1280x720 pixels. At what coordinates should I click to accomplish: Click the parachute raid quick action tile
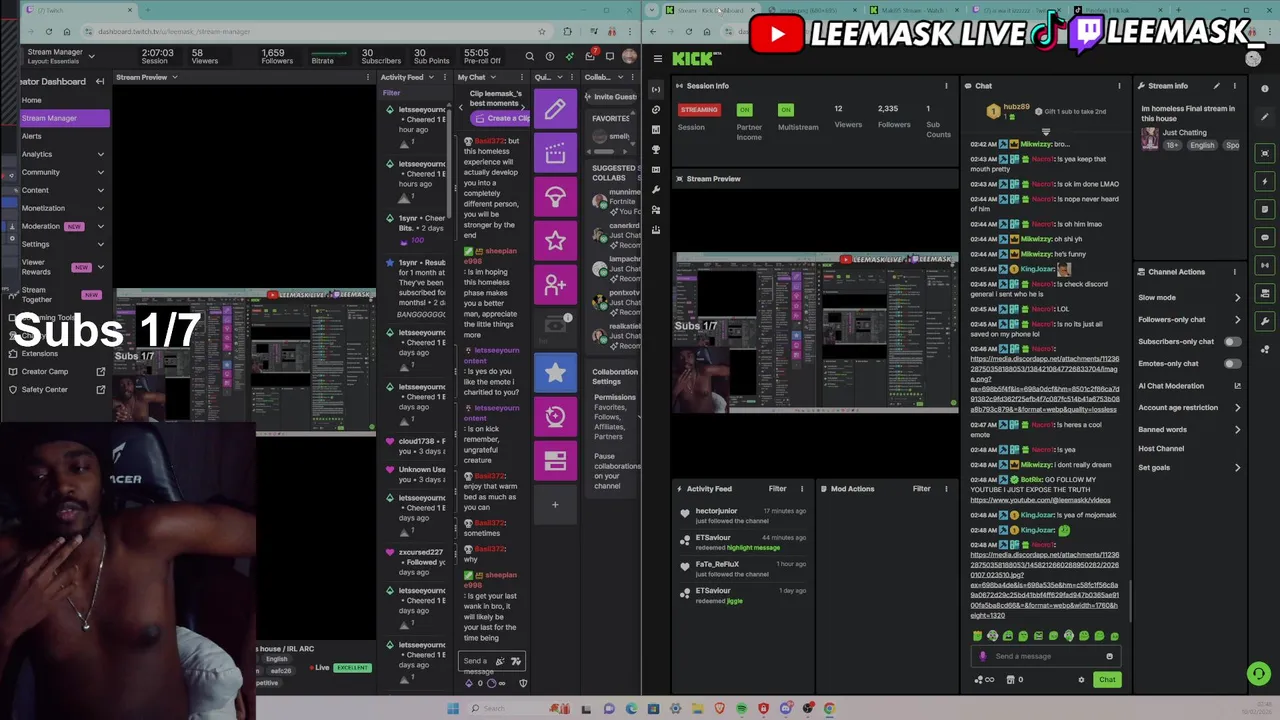pyautogui.click(x=555, y=197)
